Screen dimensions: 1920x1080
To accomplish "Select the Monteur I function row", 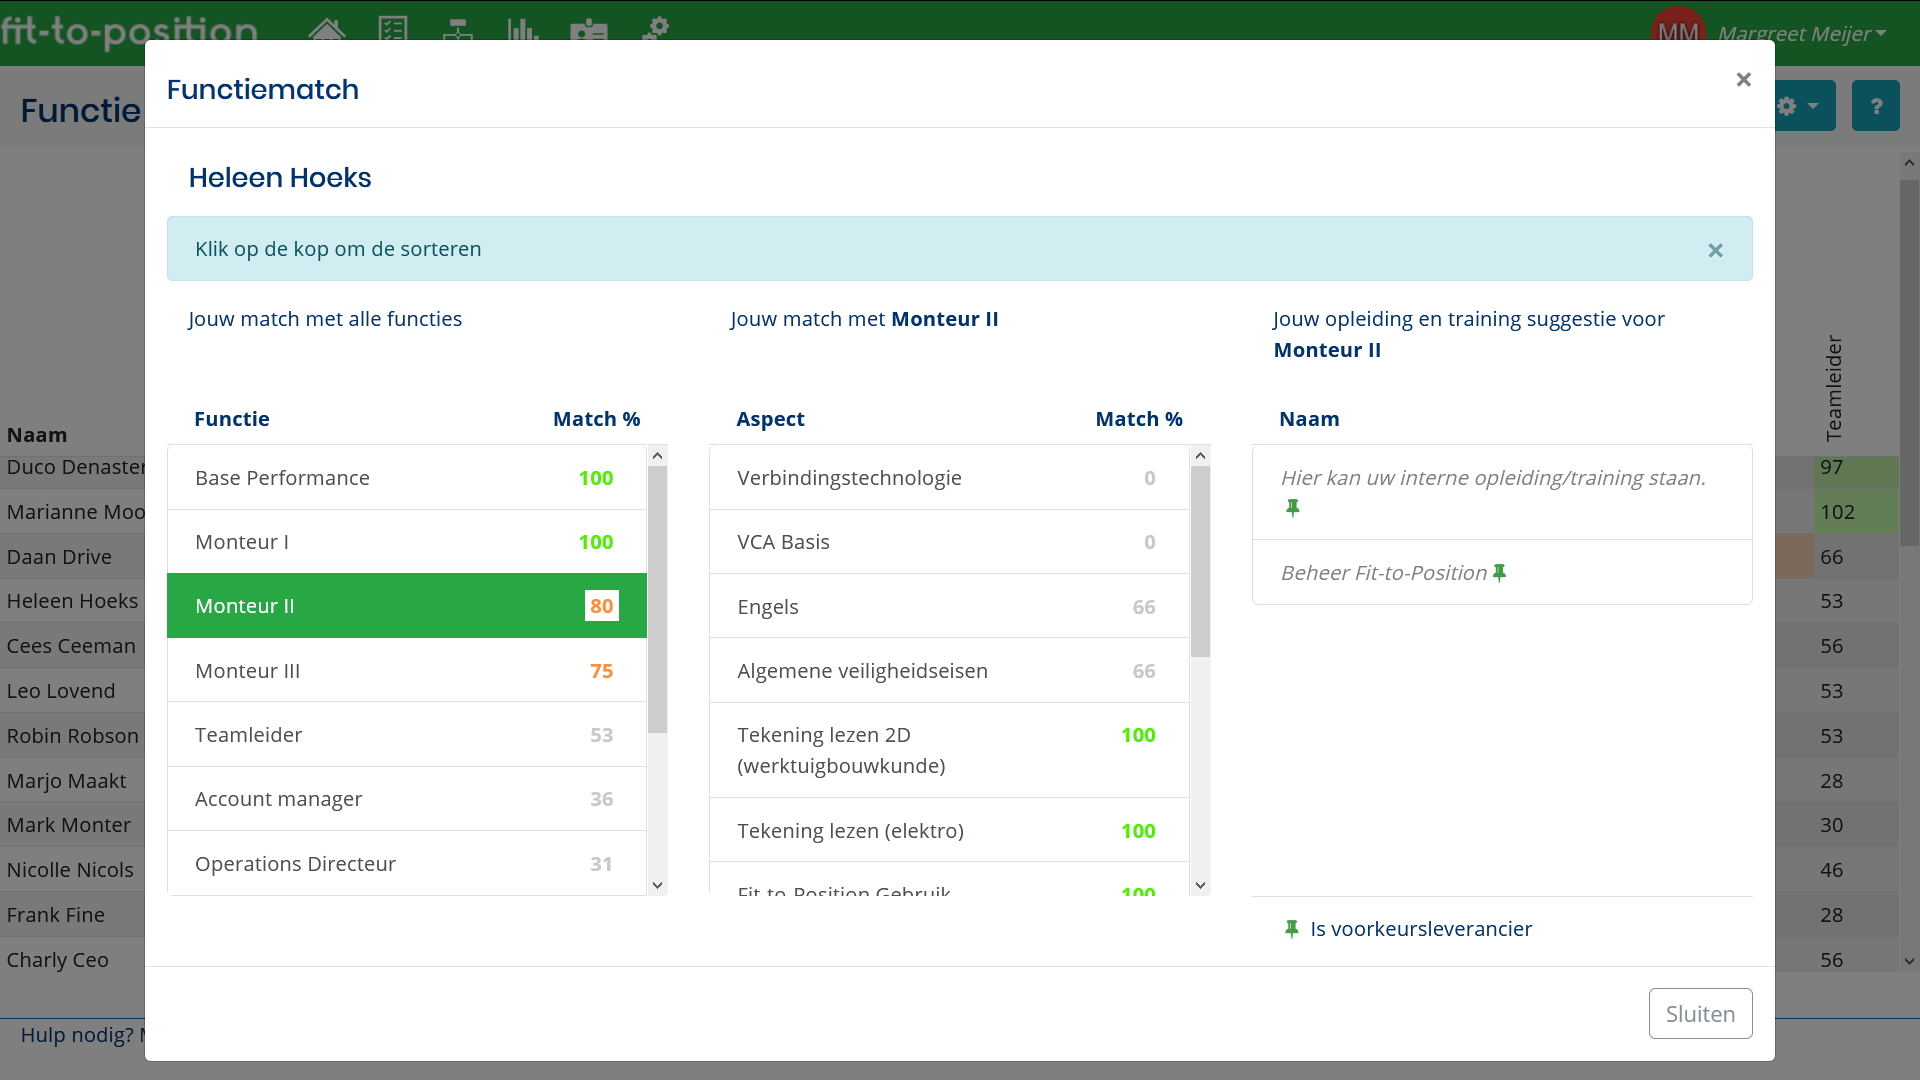I will pyautogui.click(x=407, y=542).
